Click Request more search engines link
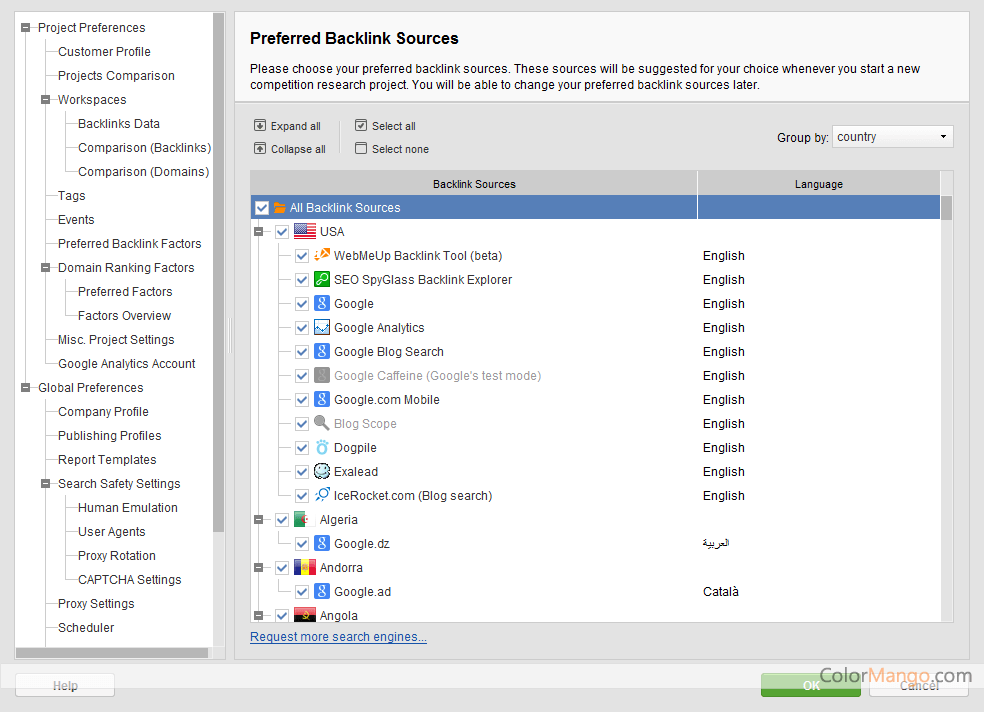The width and height of the screenshot is (984, 712). tap(338, 637)
